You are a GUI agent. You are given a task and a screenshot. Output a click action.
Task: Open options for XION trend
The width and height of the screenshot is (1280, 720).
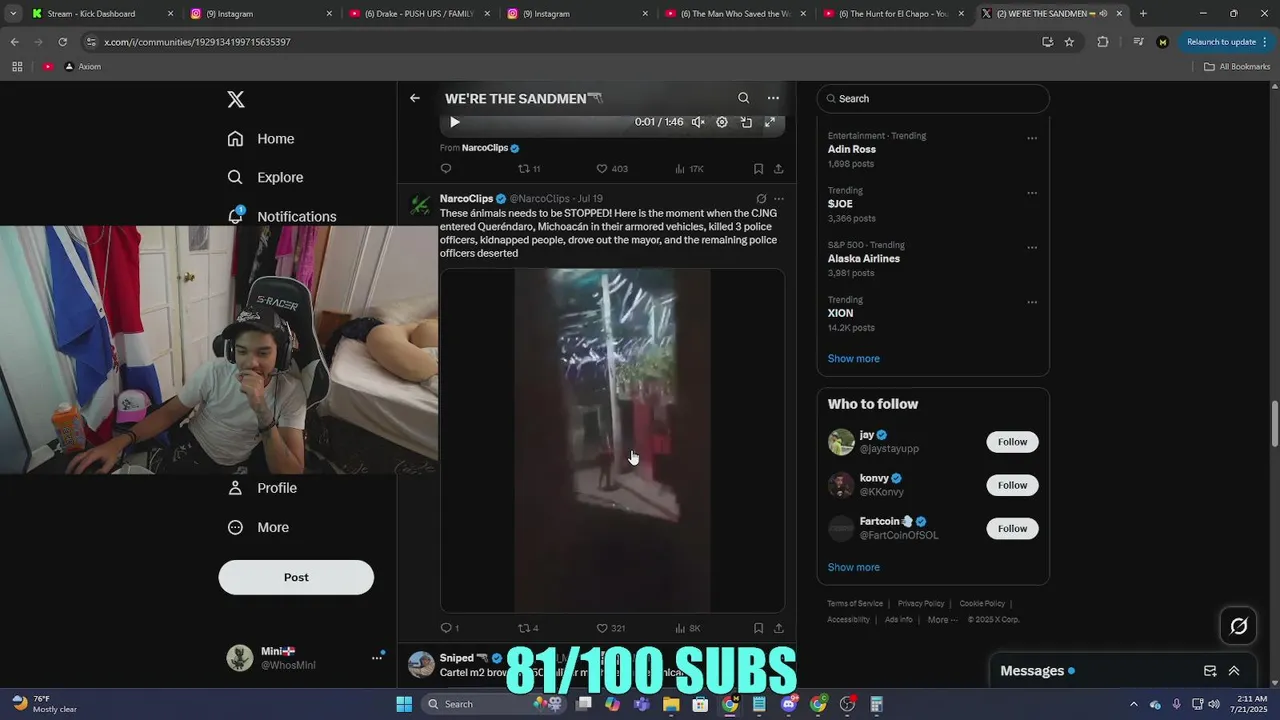pyautogui.click(x=1032, y=302)
